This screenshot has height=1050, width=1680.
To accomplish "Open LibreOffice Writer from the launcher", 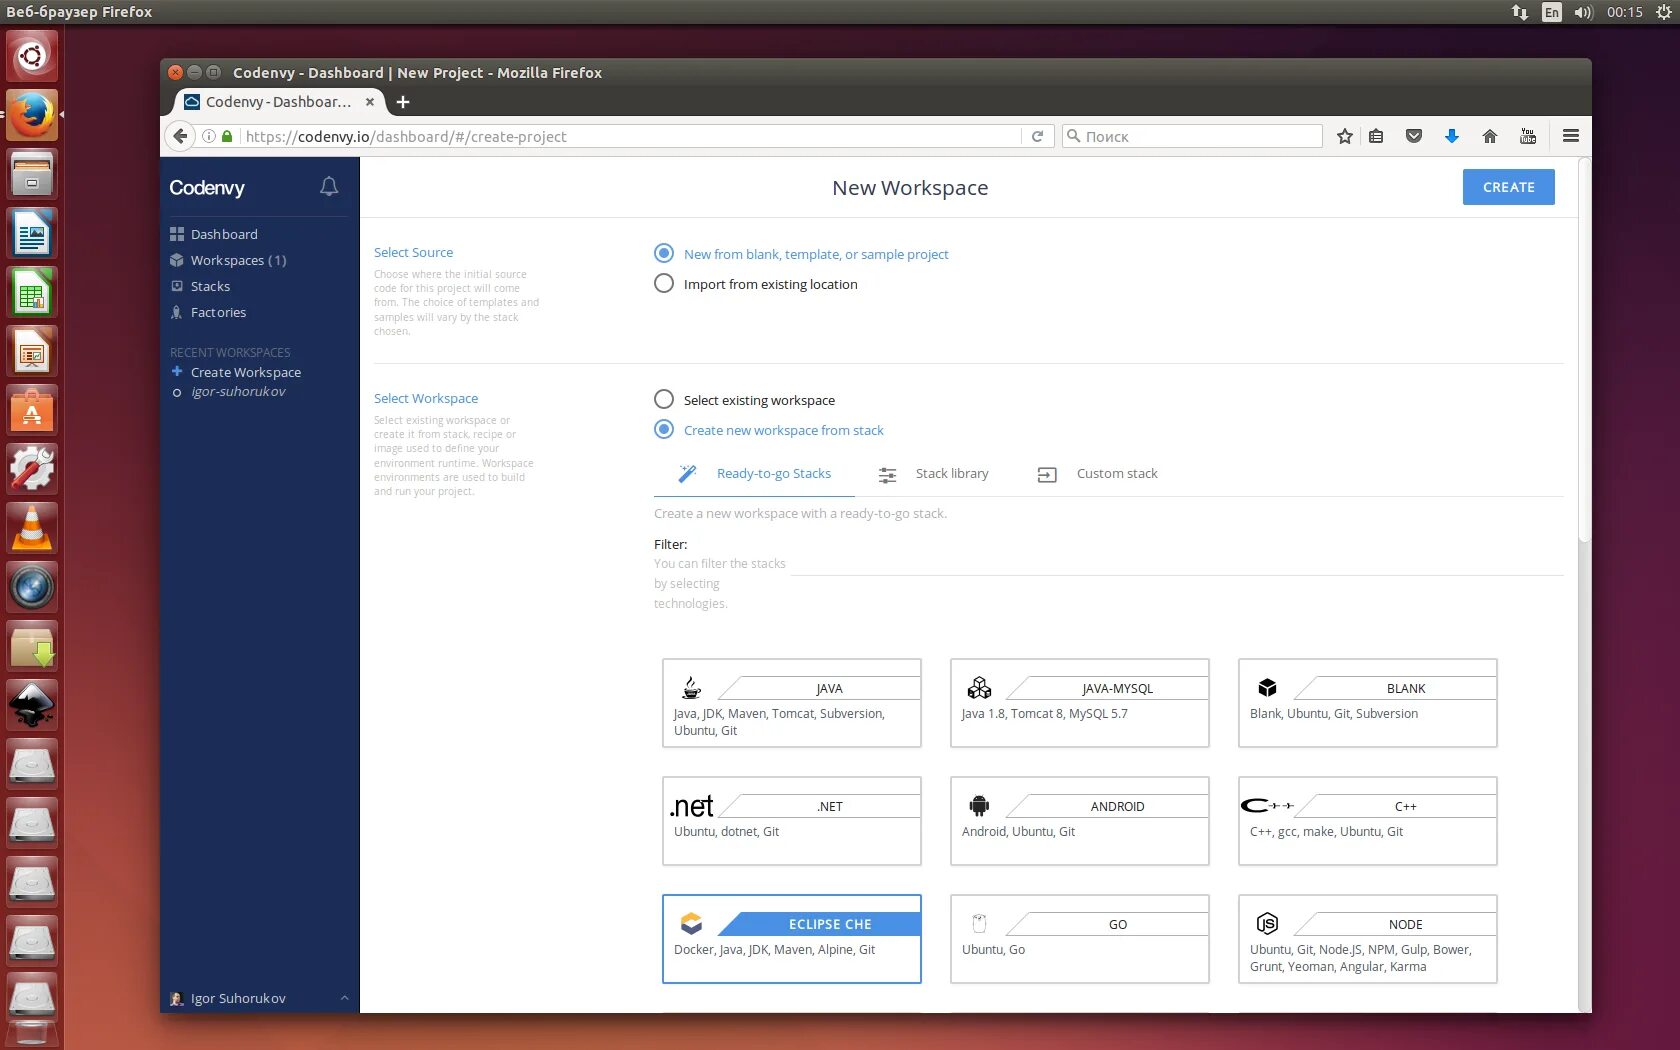I will (32, 233).
